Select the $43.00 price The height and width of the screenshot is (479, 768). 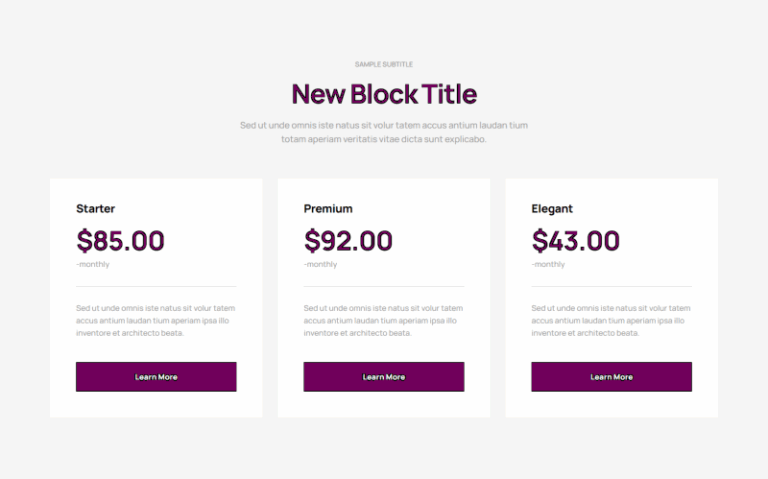[x=576, y=240]
